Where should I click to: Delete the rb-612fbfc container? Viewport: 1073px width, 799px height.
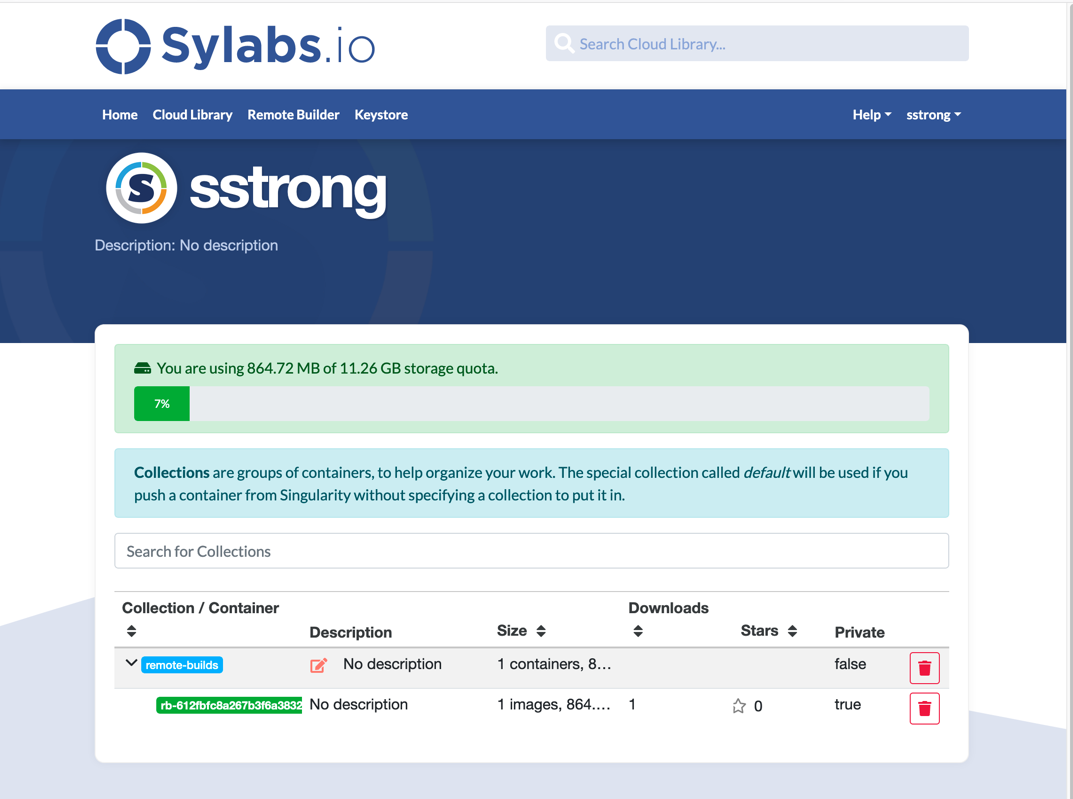(924, 709)
